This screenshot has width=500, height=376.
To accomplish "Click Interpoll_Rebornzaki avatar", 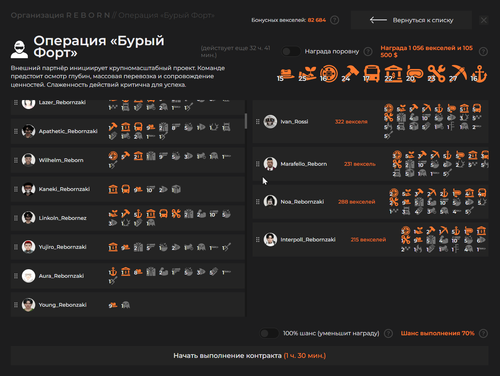I will point(270,239).
